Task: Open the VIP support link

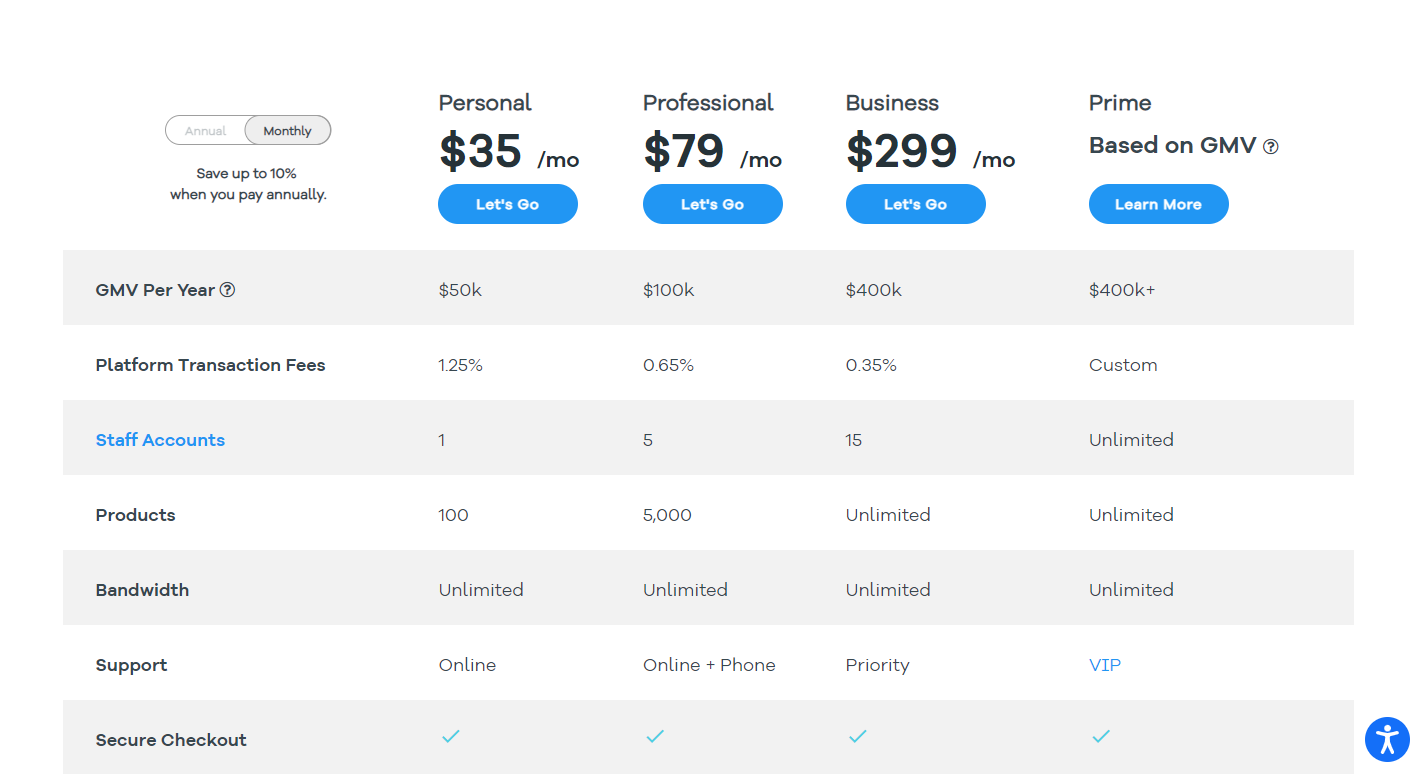Action: click(x=1105, y=665)
